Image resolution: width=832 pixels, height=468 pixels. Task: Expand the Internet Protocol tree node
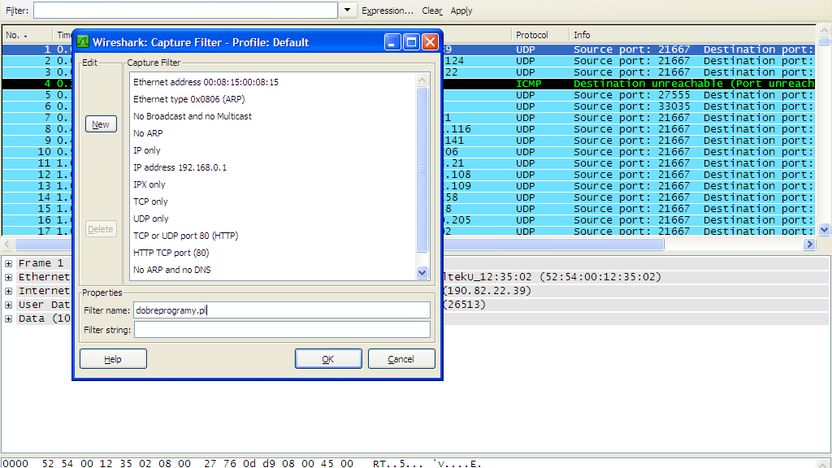tap(8, 291)
